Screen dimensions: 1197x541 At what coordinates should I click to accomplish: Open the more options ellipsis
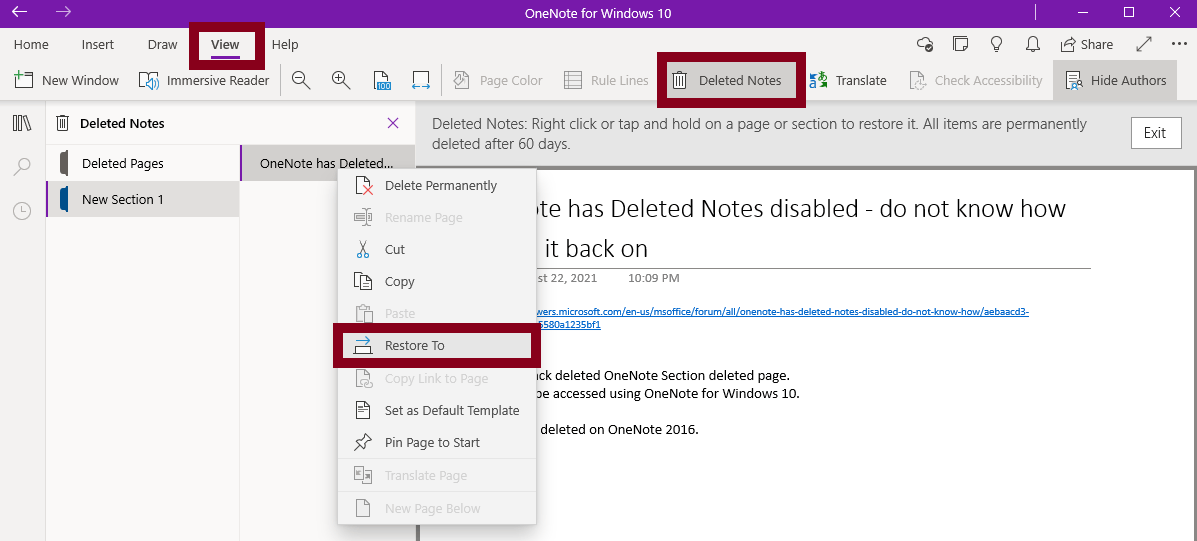[1179, 44]
